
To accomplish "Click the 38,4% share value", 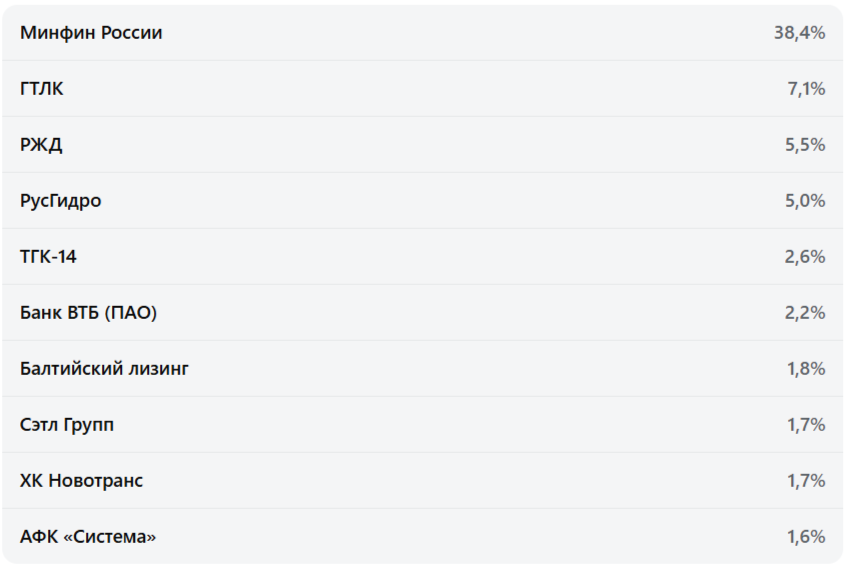I will tap(799, 33).
